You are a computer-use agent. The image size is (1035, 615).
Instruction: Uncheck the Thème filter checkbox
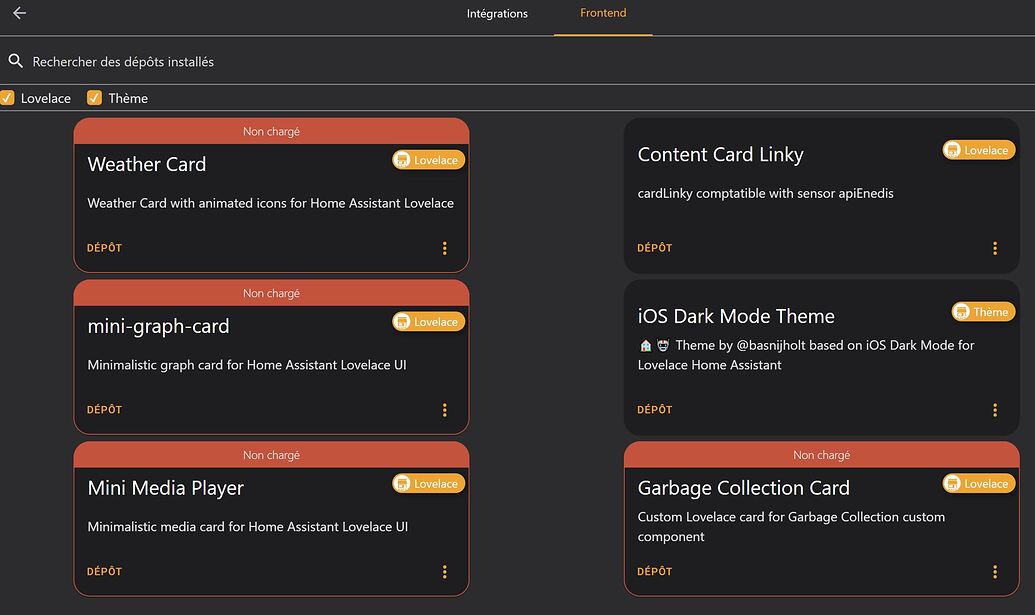[94, 98]
